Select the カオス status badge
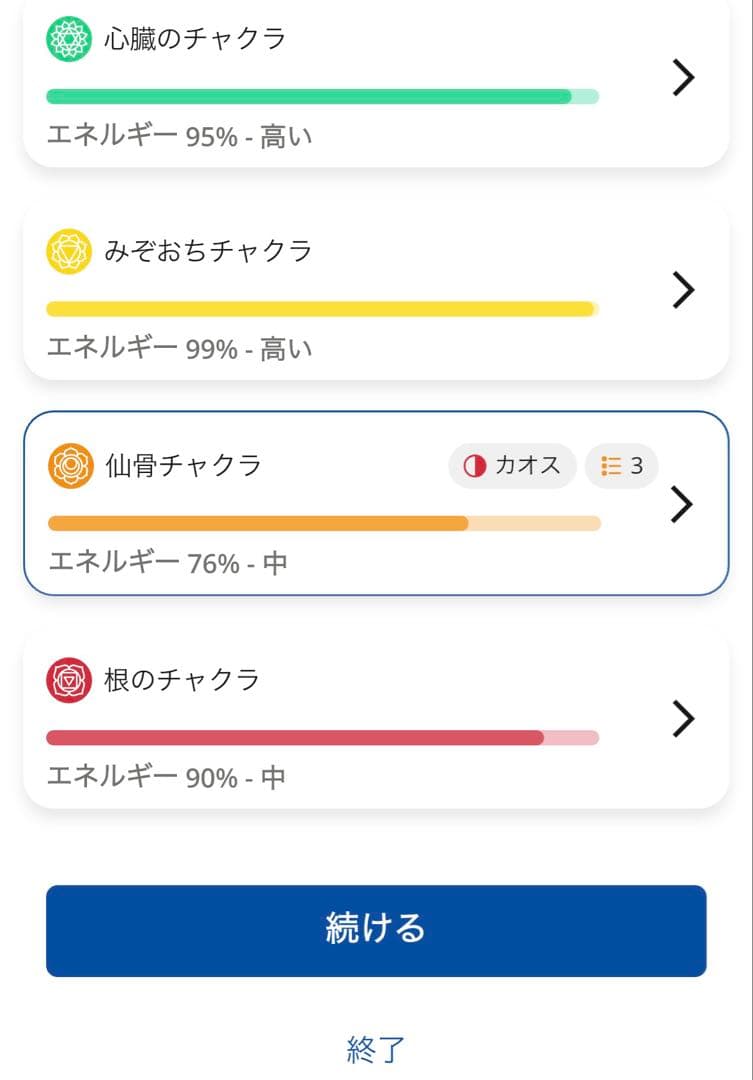The width and height of the screenshot is (753, 1080). click(512, 466)
